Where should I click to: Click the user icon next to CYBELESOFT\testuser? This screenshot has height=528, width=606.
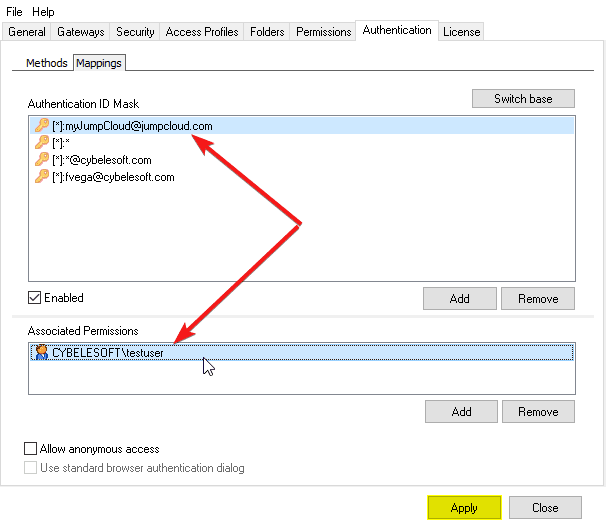[41, 352]
